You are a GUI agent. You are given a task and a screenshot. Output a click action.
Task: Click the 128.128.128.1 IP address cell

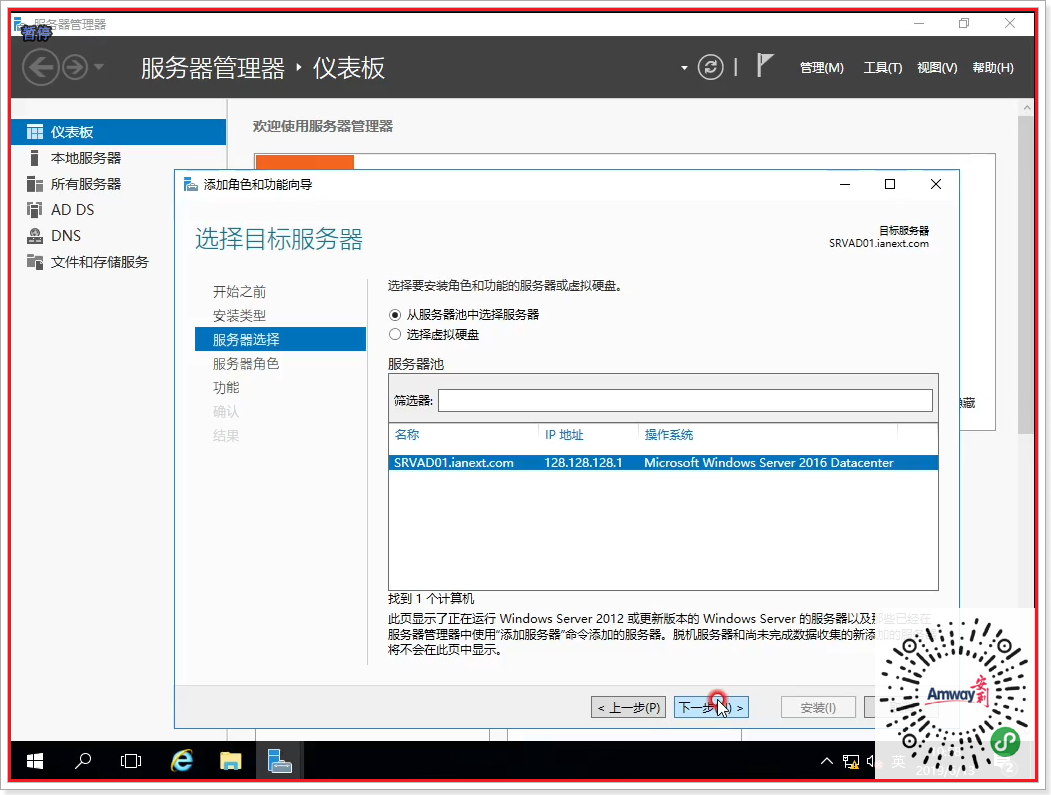(582, 463)
